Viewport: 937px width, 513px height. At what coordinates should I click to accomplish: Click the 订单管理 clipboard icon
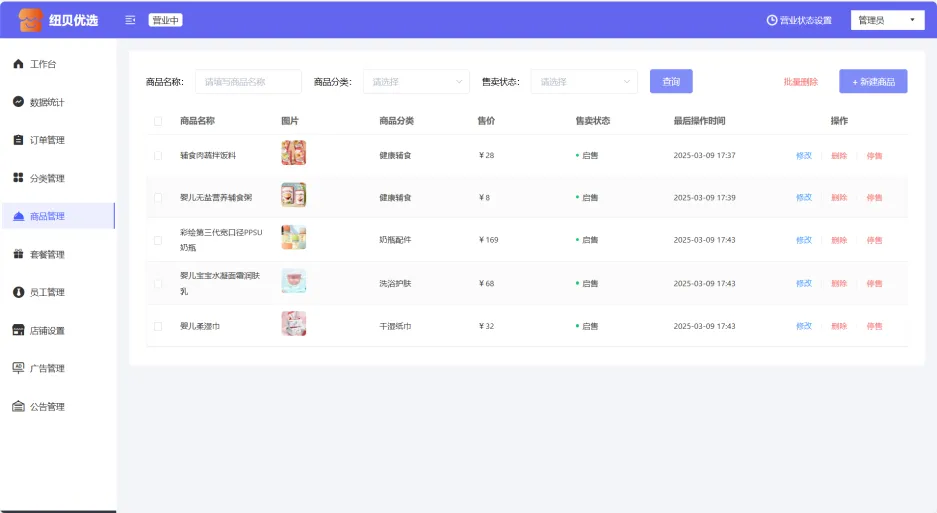(18, 140)
